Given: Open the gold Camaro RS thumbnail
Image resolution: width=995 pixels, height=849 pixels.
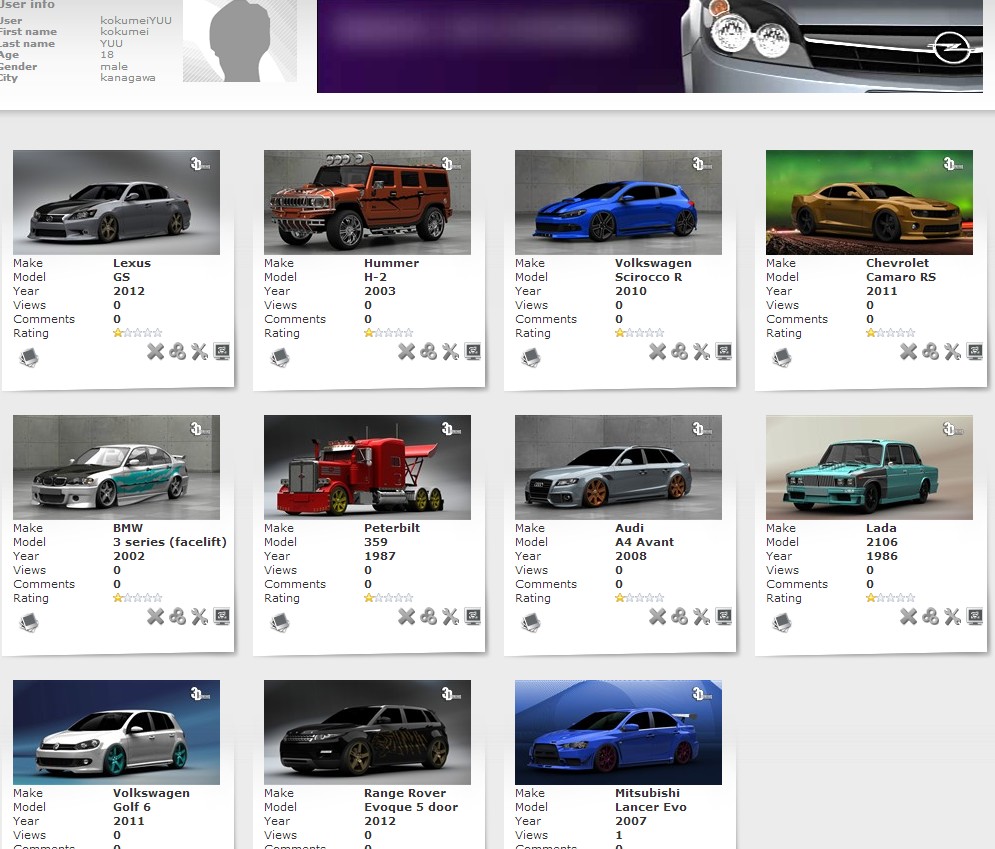Looking at the screenshot, I should (869, 202).
